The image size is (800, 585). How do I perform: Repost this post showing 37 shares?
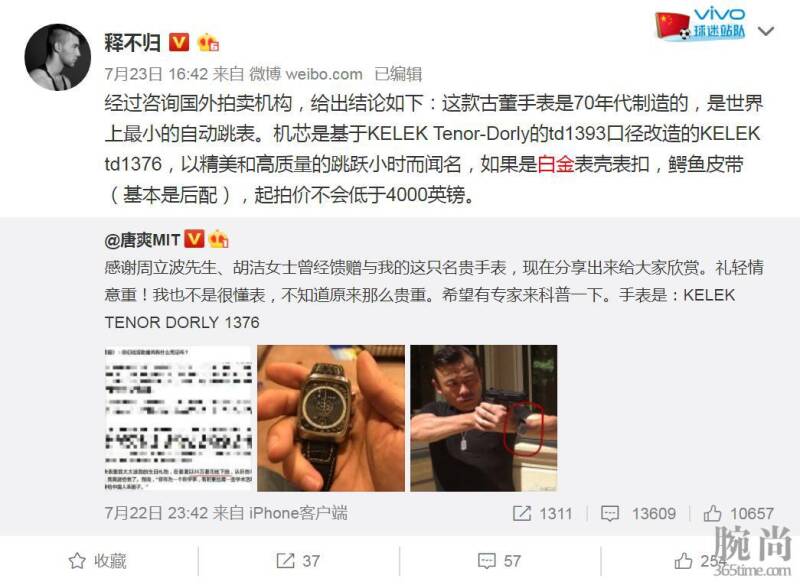tap(298, 561)
